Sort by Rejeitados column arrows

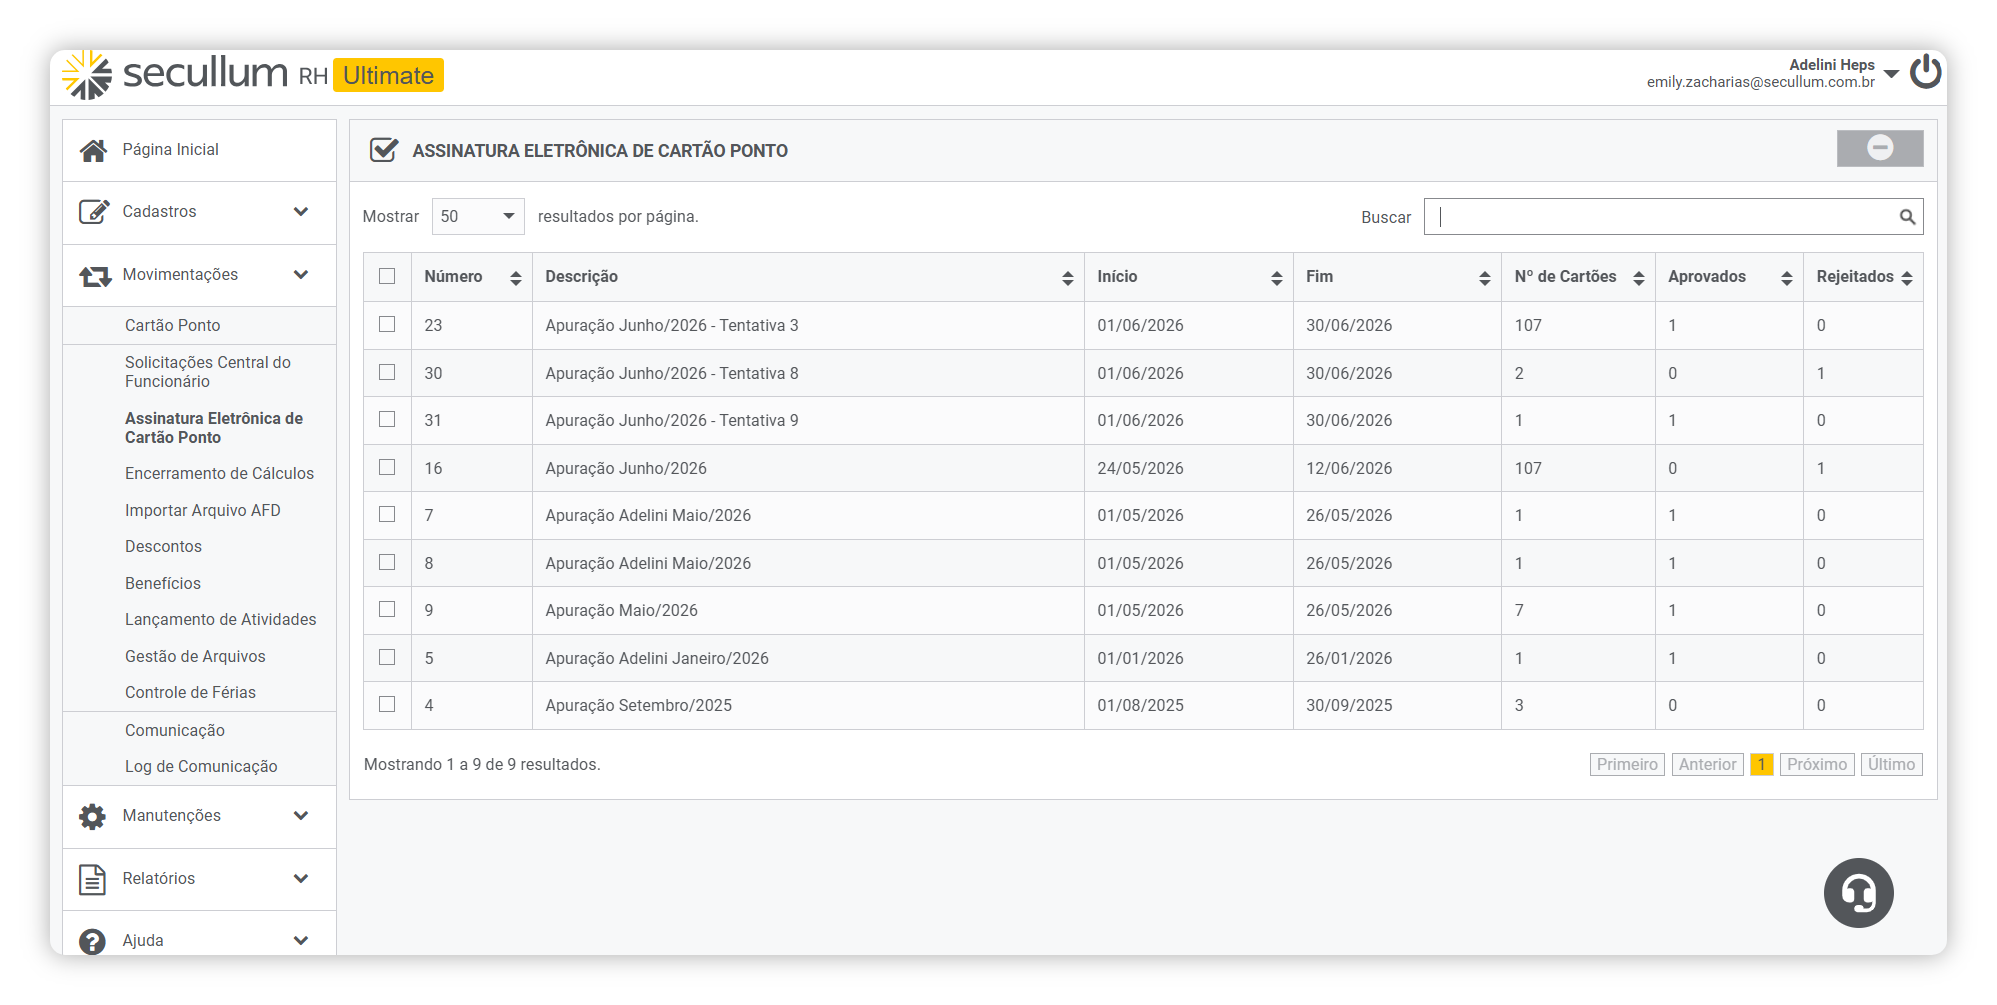coord(1907,278)
